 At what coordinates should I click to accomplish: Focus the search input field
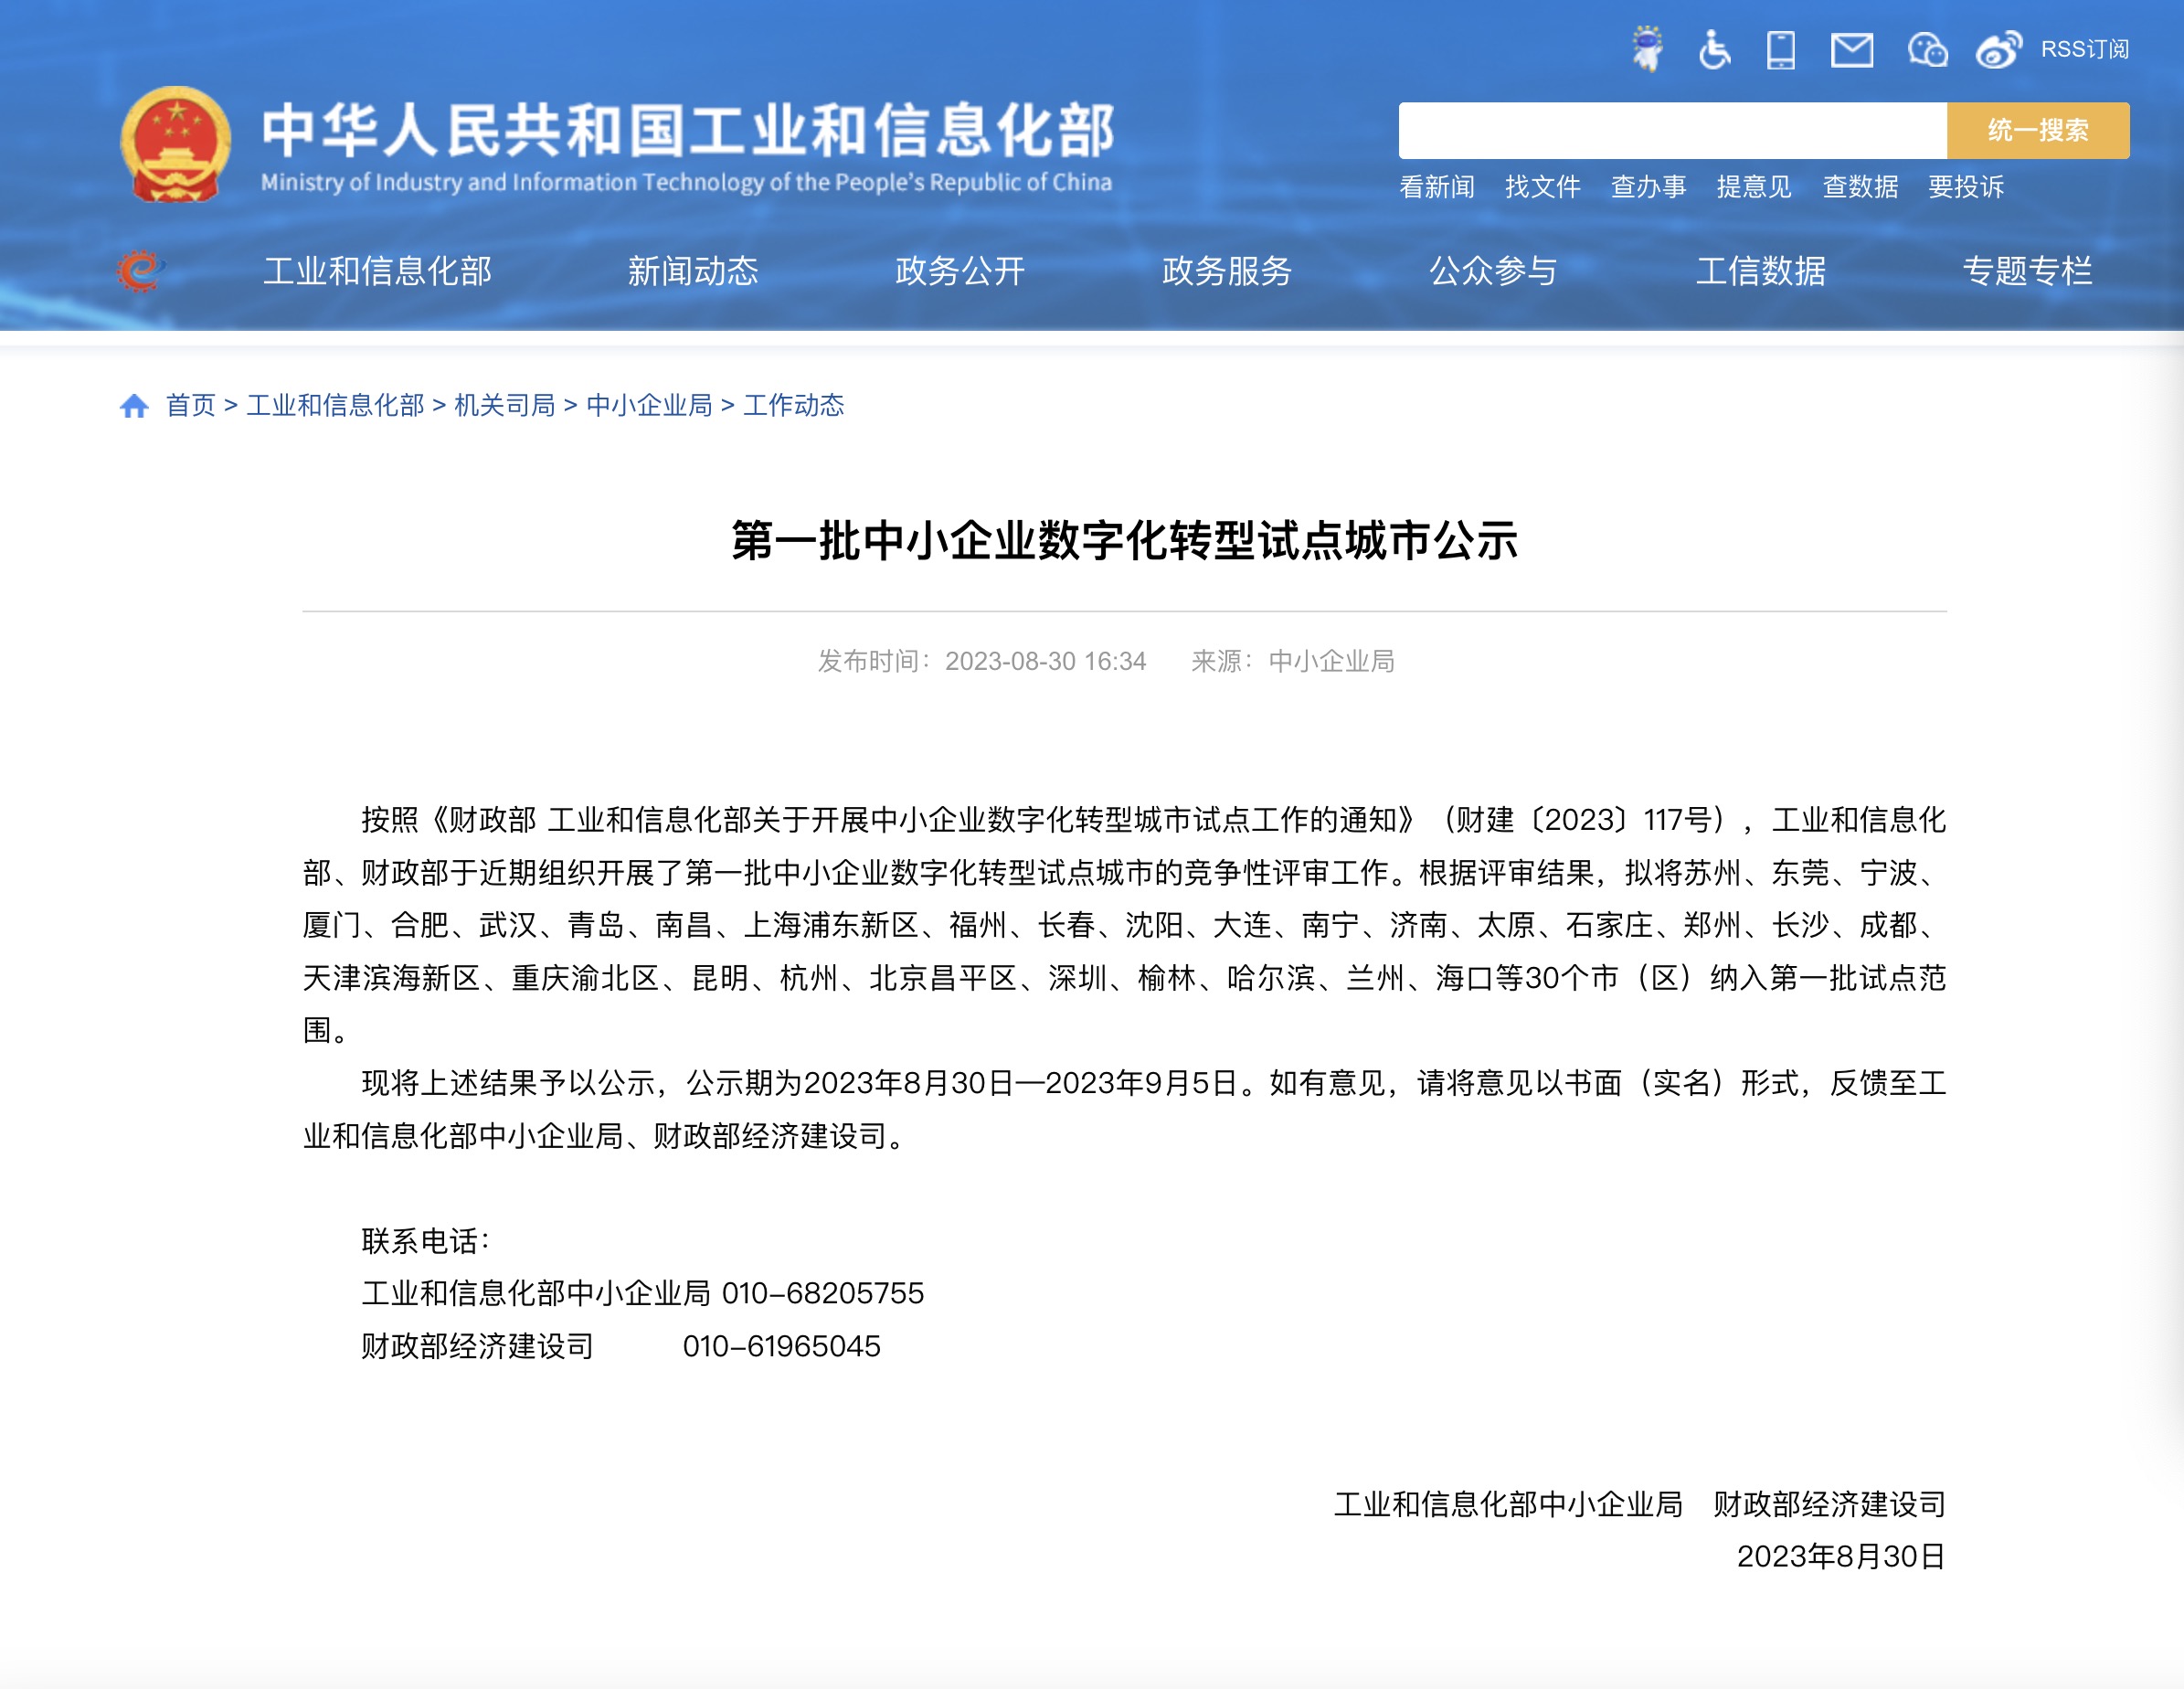(x=1672, y=130)
